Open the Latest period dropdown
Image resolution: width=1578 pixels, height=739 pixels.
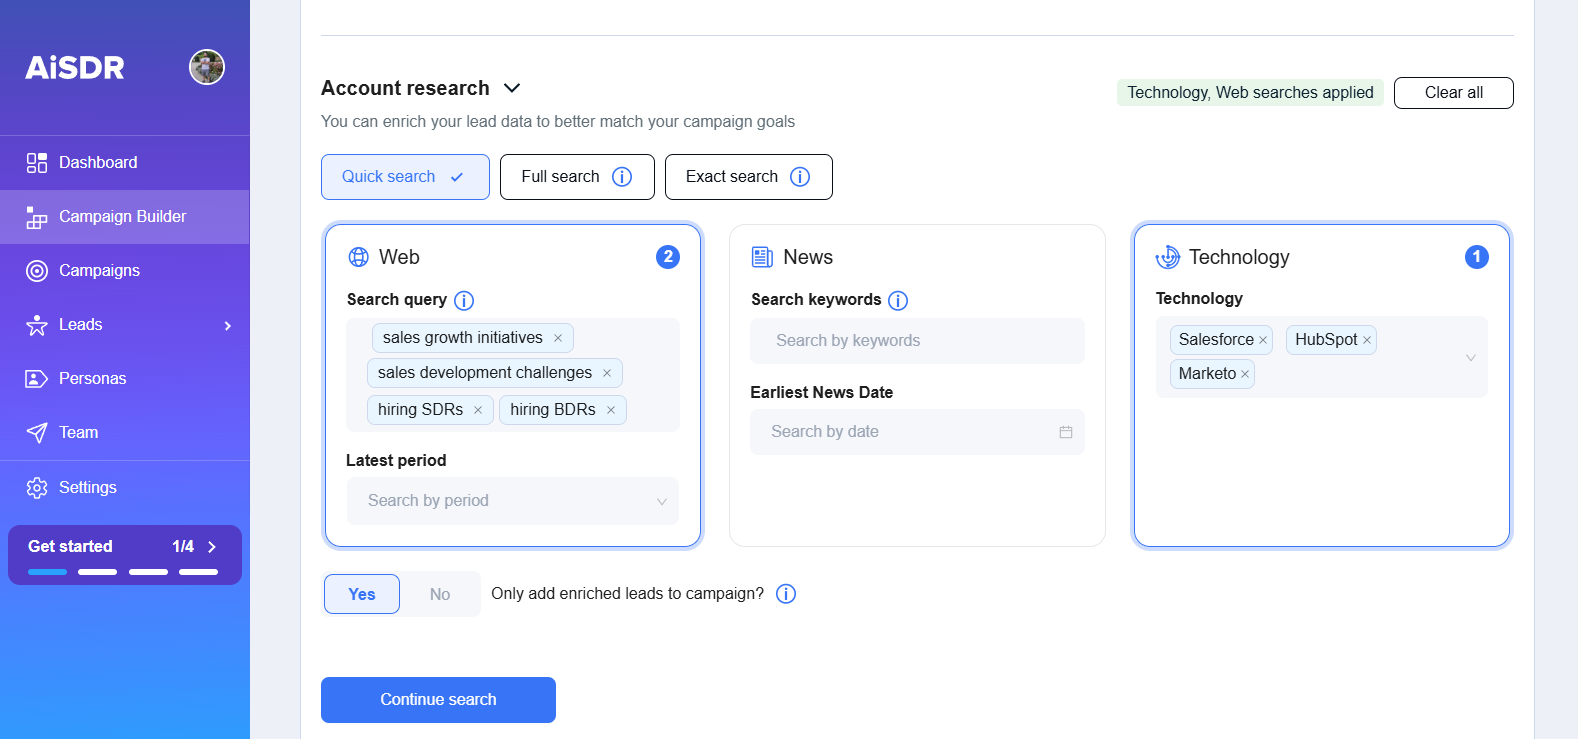coord(512,501)
